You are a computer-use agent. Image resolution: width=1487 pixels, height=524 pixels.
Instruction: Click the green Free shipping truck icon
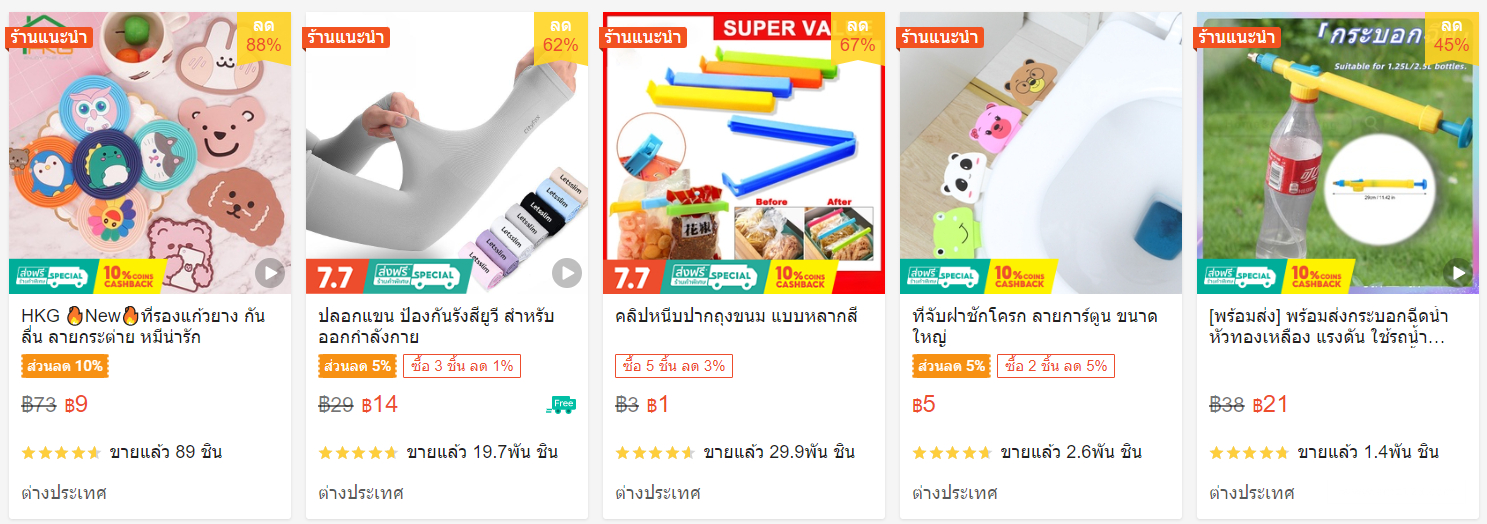coord(561,404)
